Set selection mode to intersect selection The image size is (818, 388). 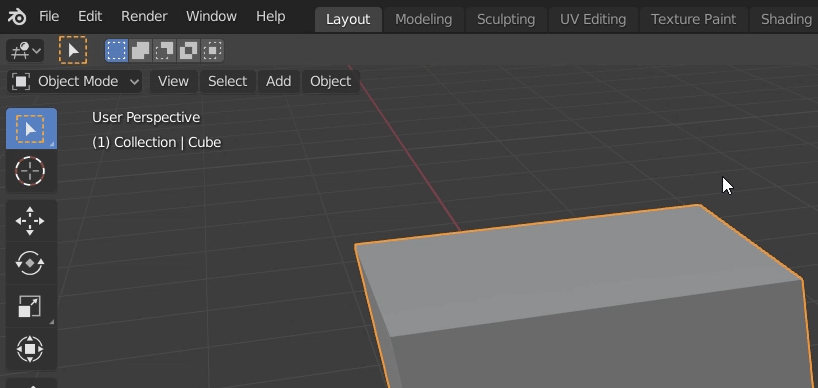click(212, 51)
